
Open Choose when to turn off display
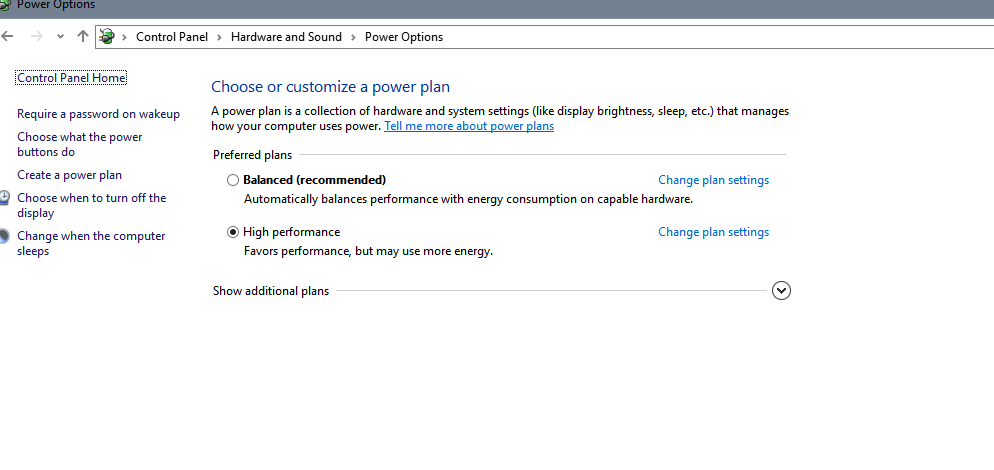pos(91,206)
